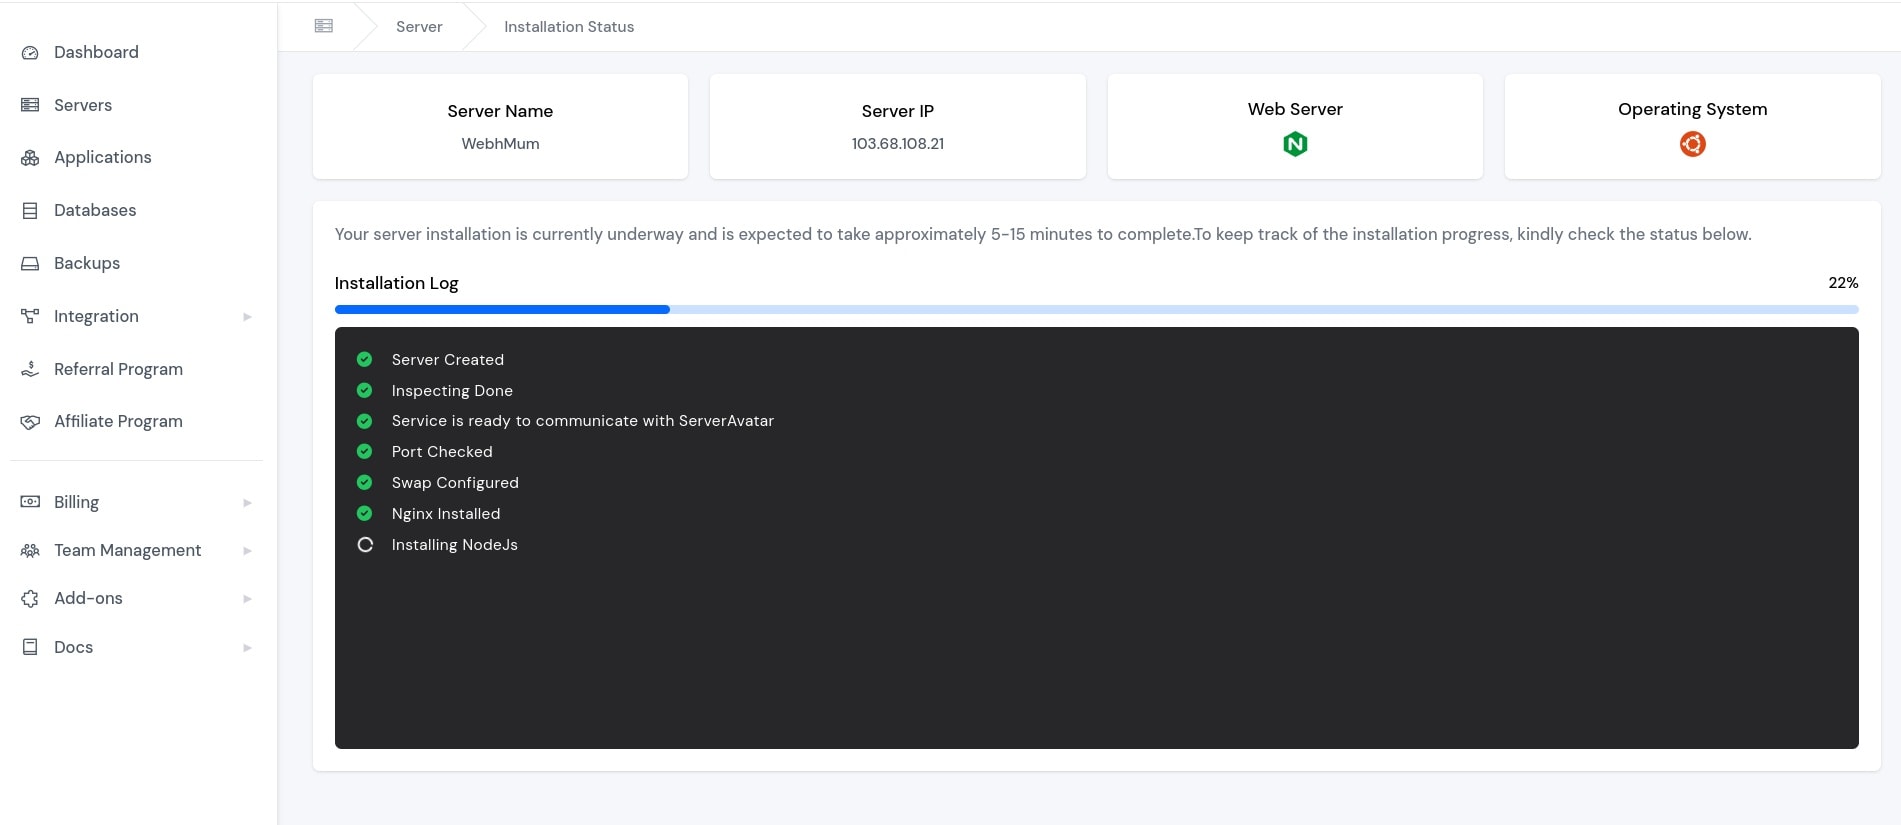Click the Operating System card heading
Viewport: 1901px width, 825px height.
click(1692, 109)
